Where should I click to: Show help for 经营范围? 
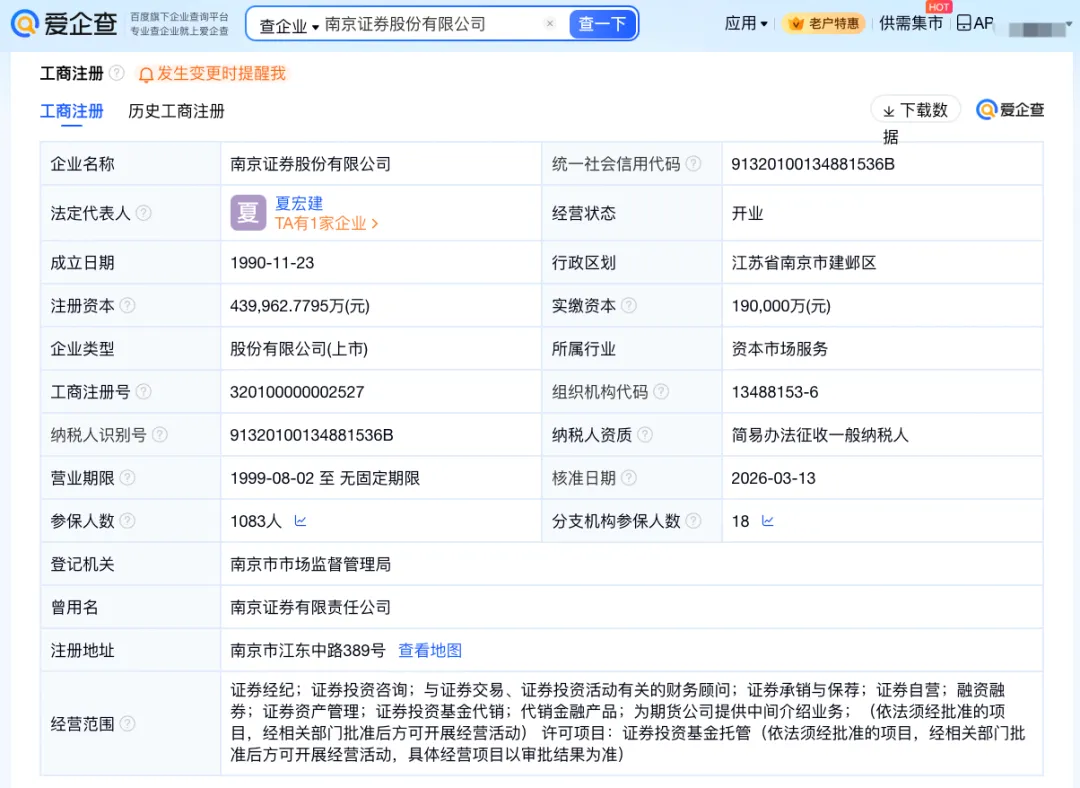pos(127,723)
